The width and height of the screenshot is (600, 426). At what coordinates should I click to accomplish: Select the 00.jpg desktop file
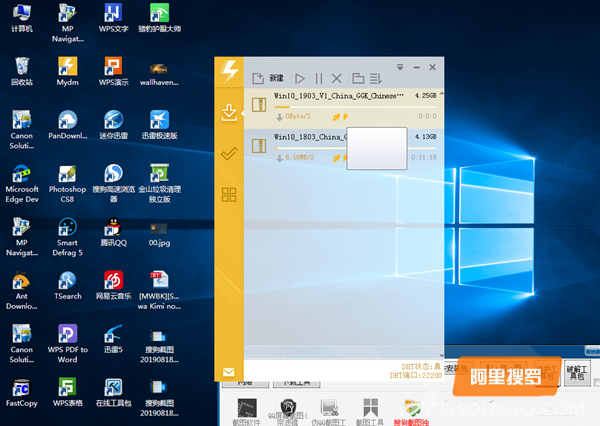click(x=160, y=234)
